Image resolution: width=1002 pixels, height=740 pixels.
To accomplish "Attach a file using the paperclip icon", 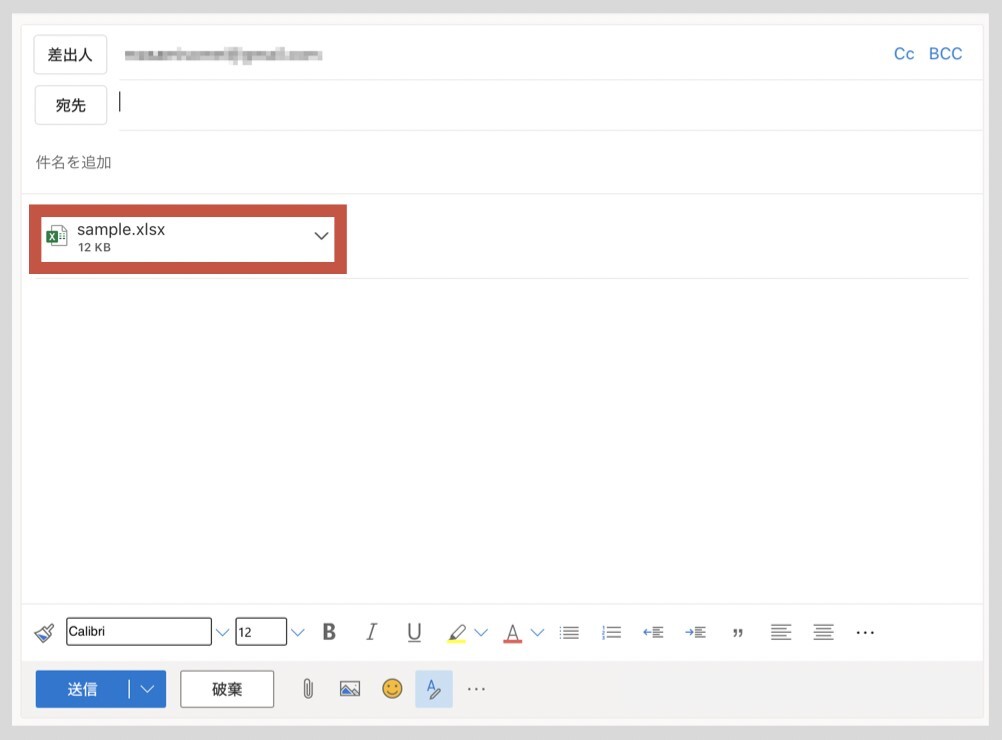I will pyautogui.click(x=308, y=688).
